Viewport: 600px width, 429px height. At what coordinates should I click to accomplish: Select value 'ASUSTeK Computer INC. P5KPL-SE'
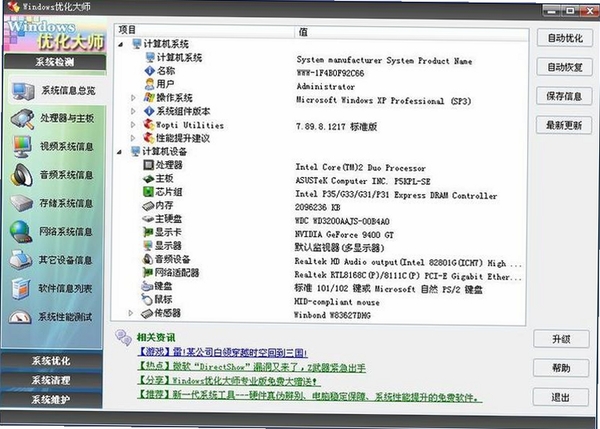pyautogui.click(x=363, y=181)
